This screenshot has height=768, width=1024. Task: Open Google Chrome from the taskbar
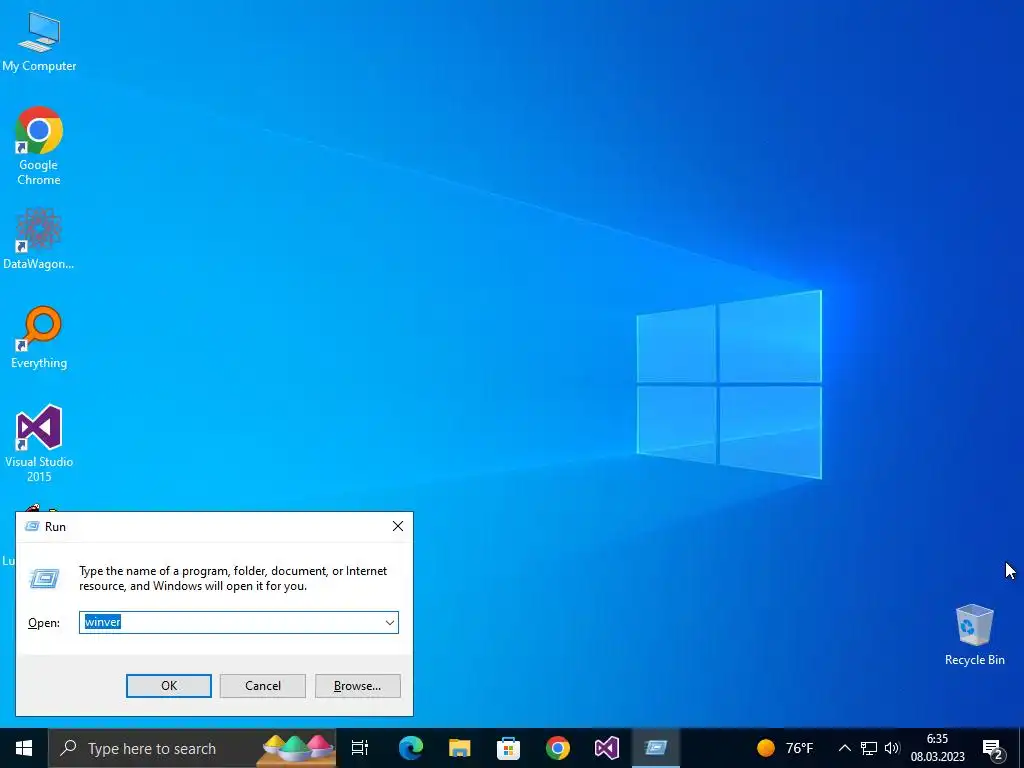(558, 748)
